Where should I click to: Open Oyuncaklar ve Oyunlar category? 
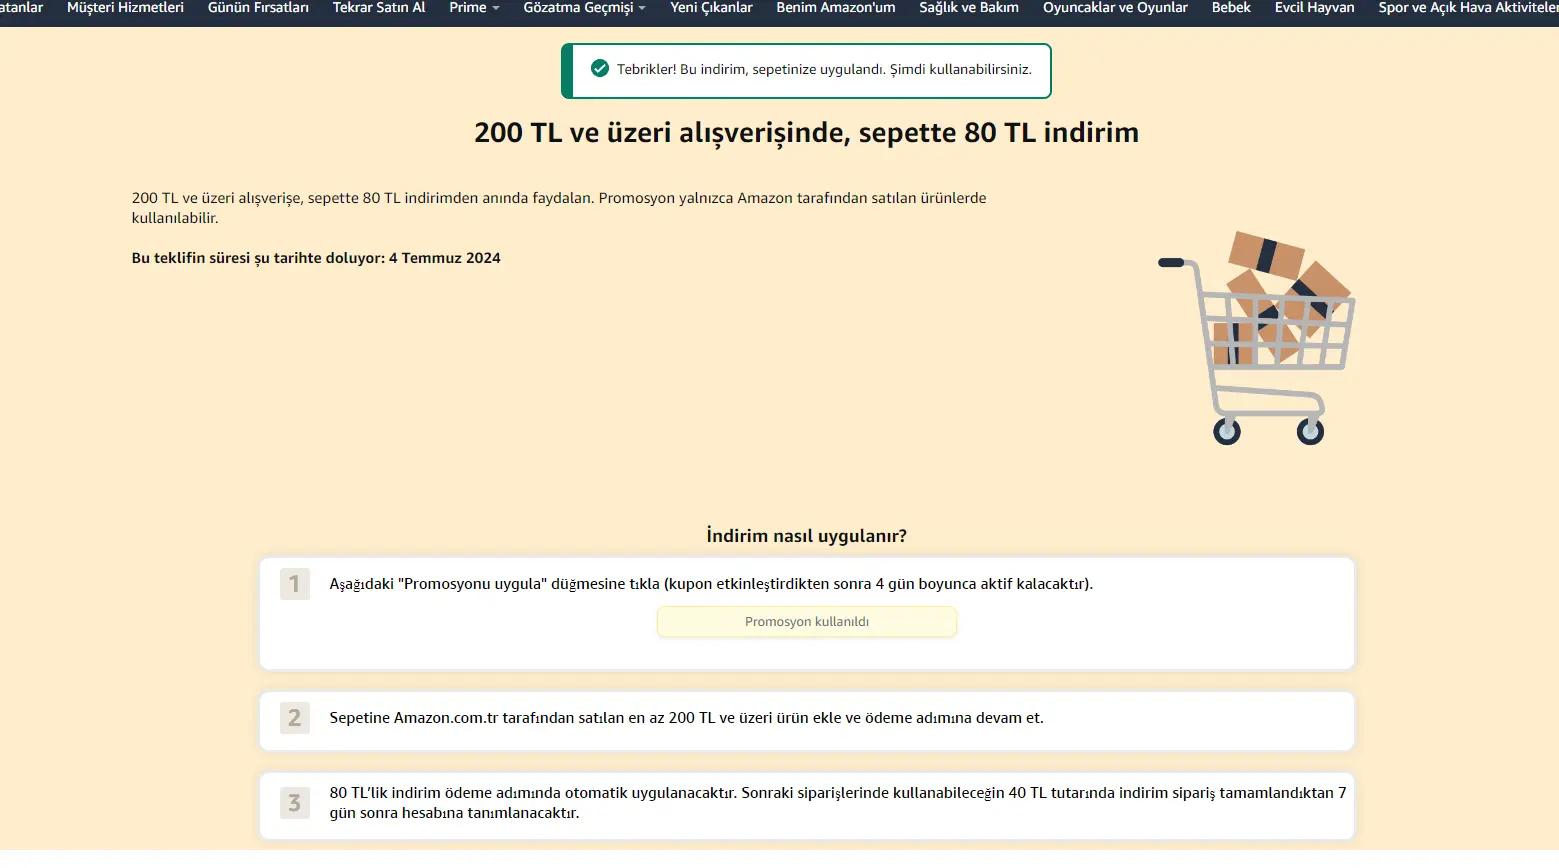coord(1115,8)
